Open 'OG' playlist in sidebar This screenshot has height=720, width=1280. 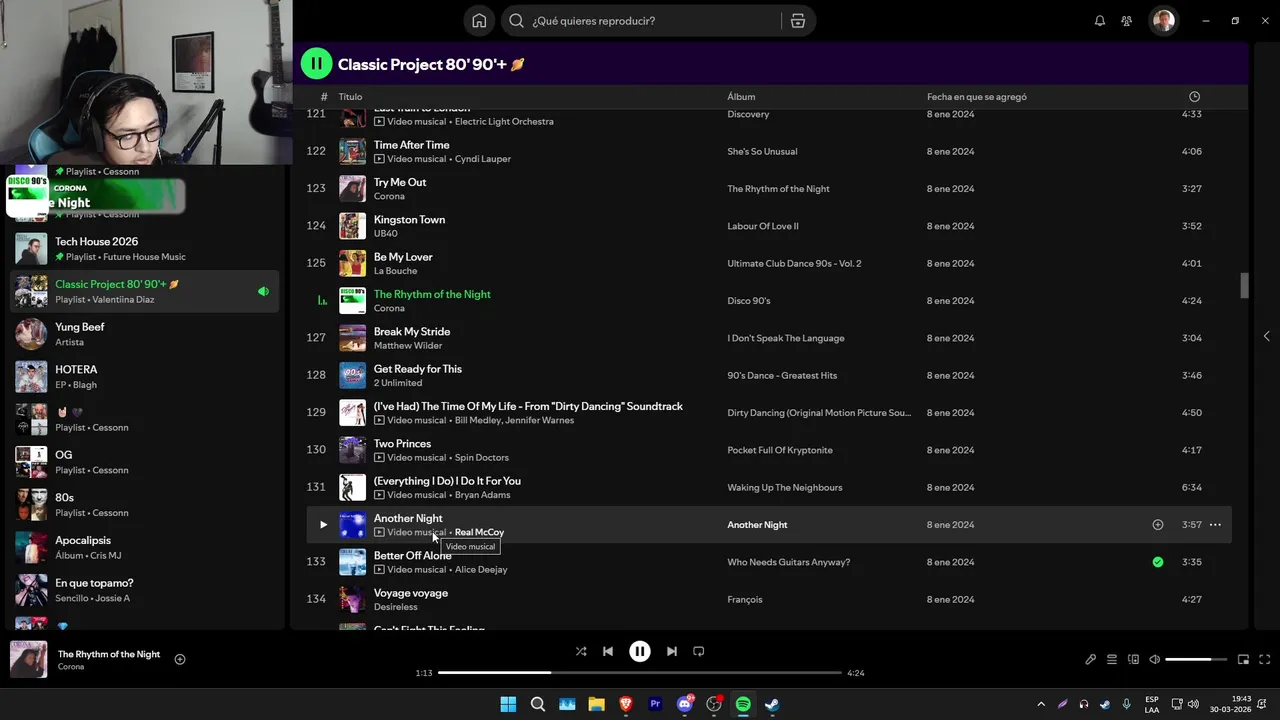[145, 462]
